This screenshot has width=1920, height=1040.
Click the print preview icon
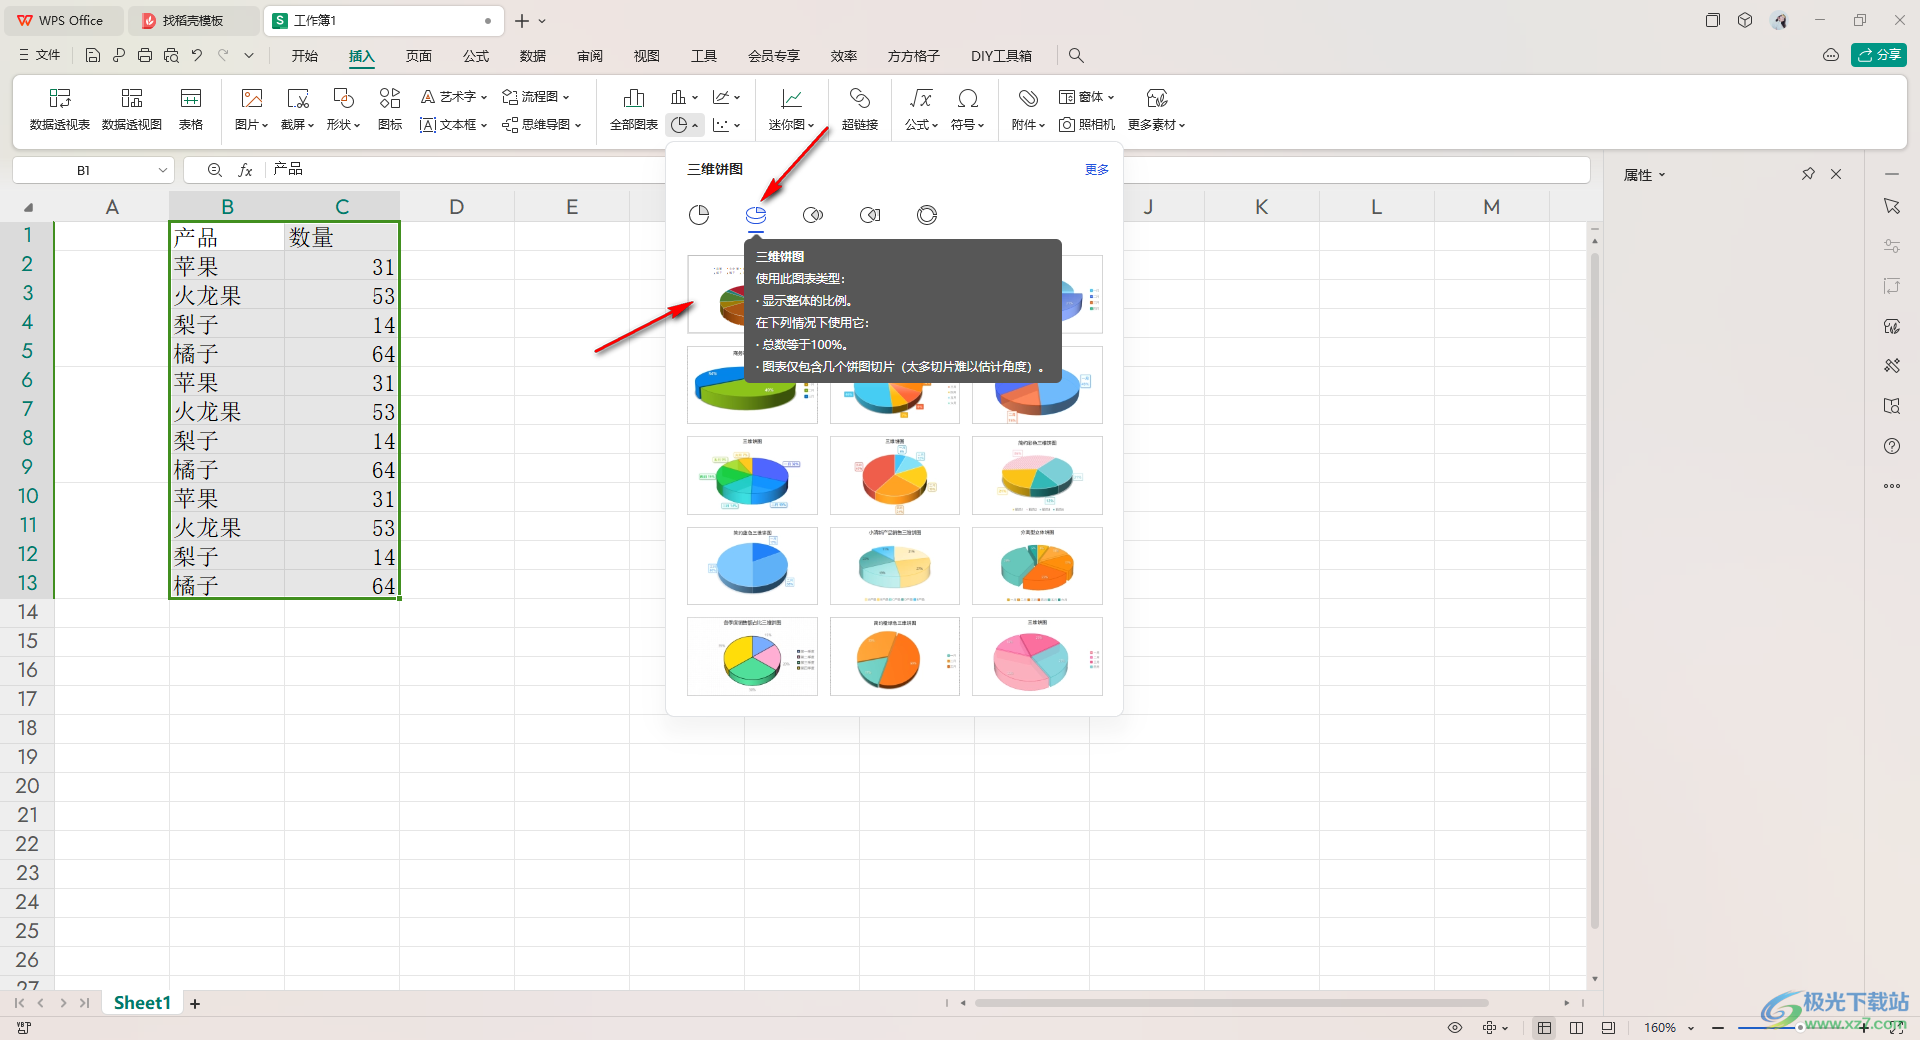point(171,56)
